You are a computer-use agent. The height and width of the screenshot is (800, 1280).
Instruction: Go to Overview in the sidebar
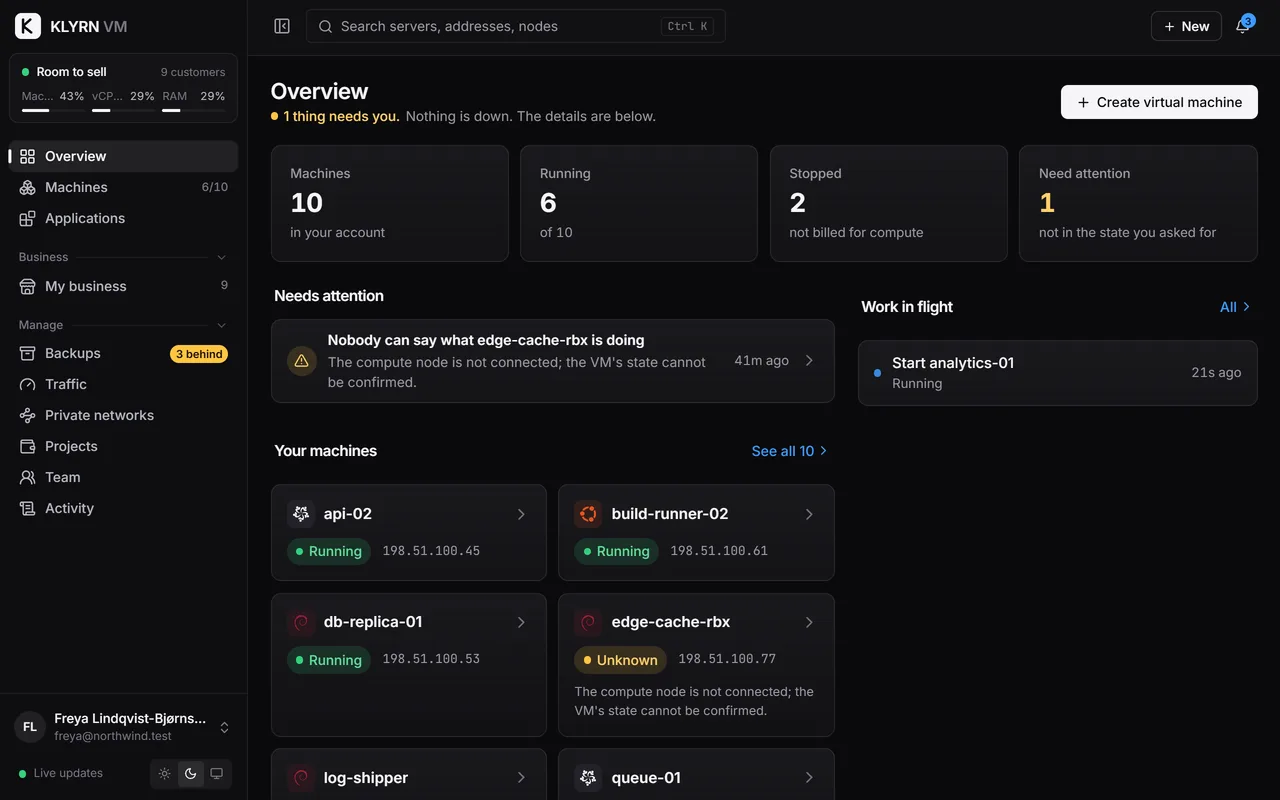click(x=123, y=156)
